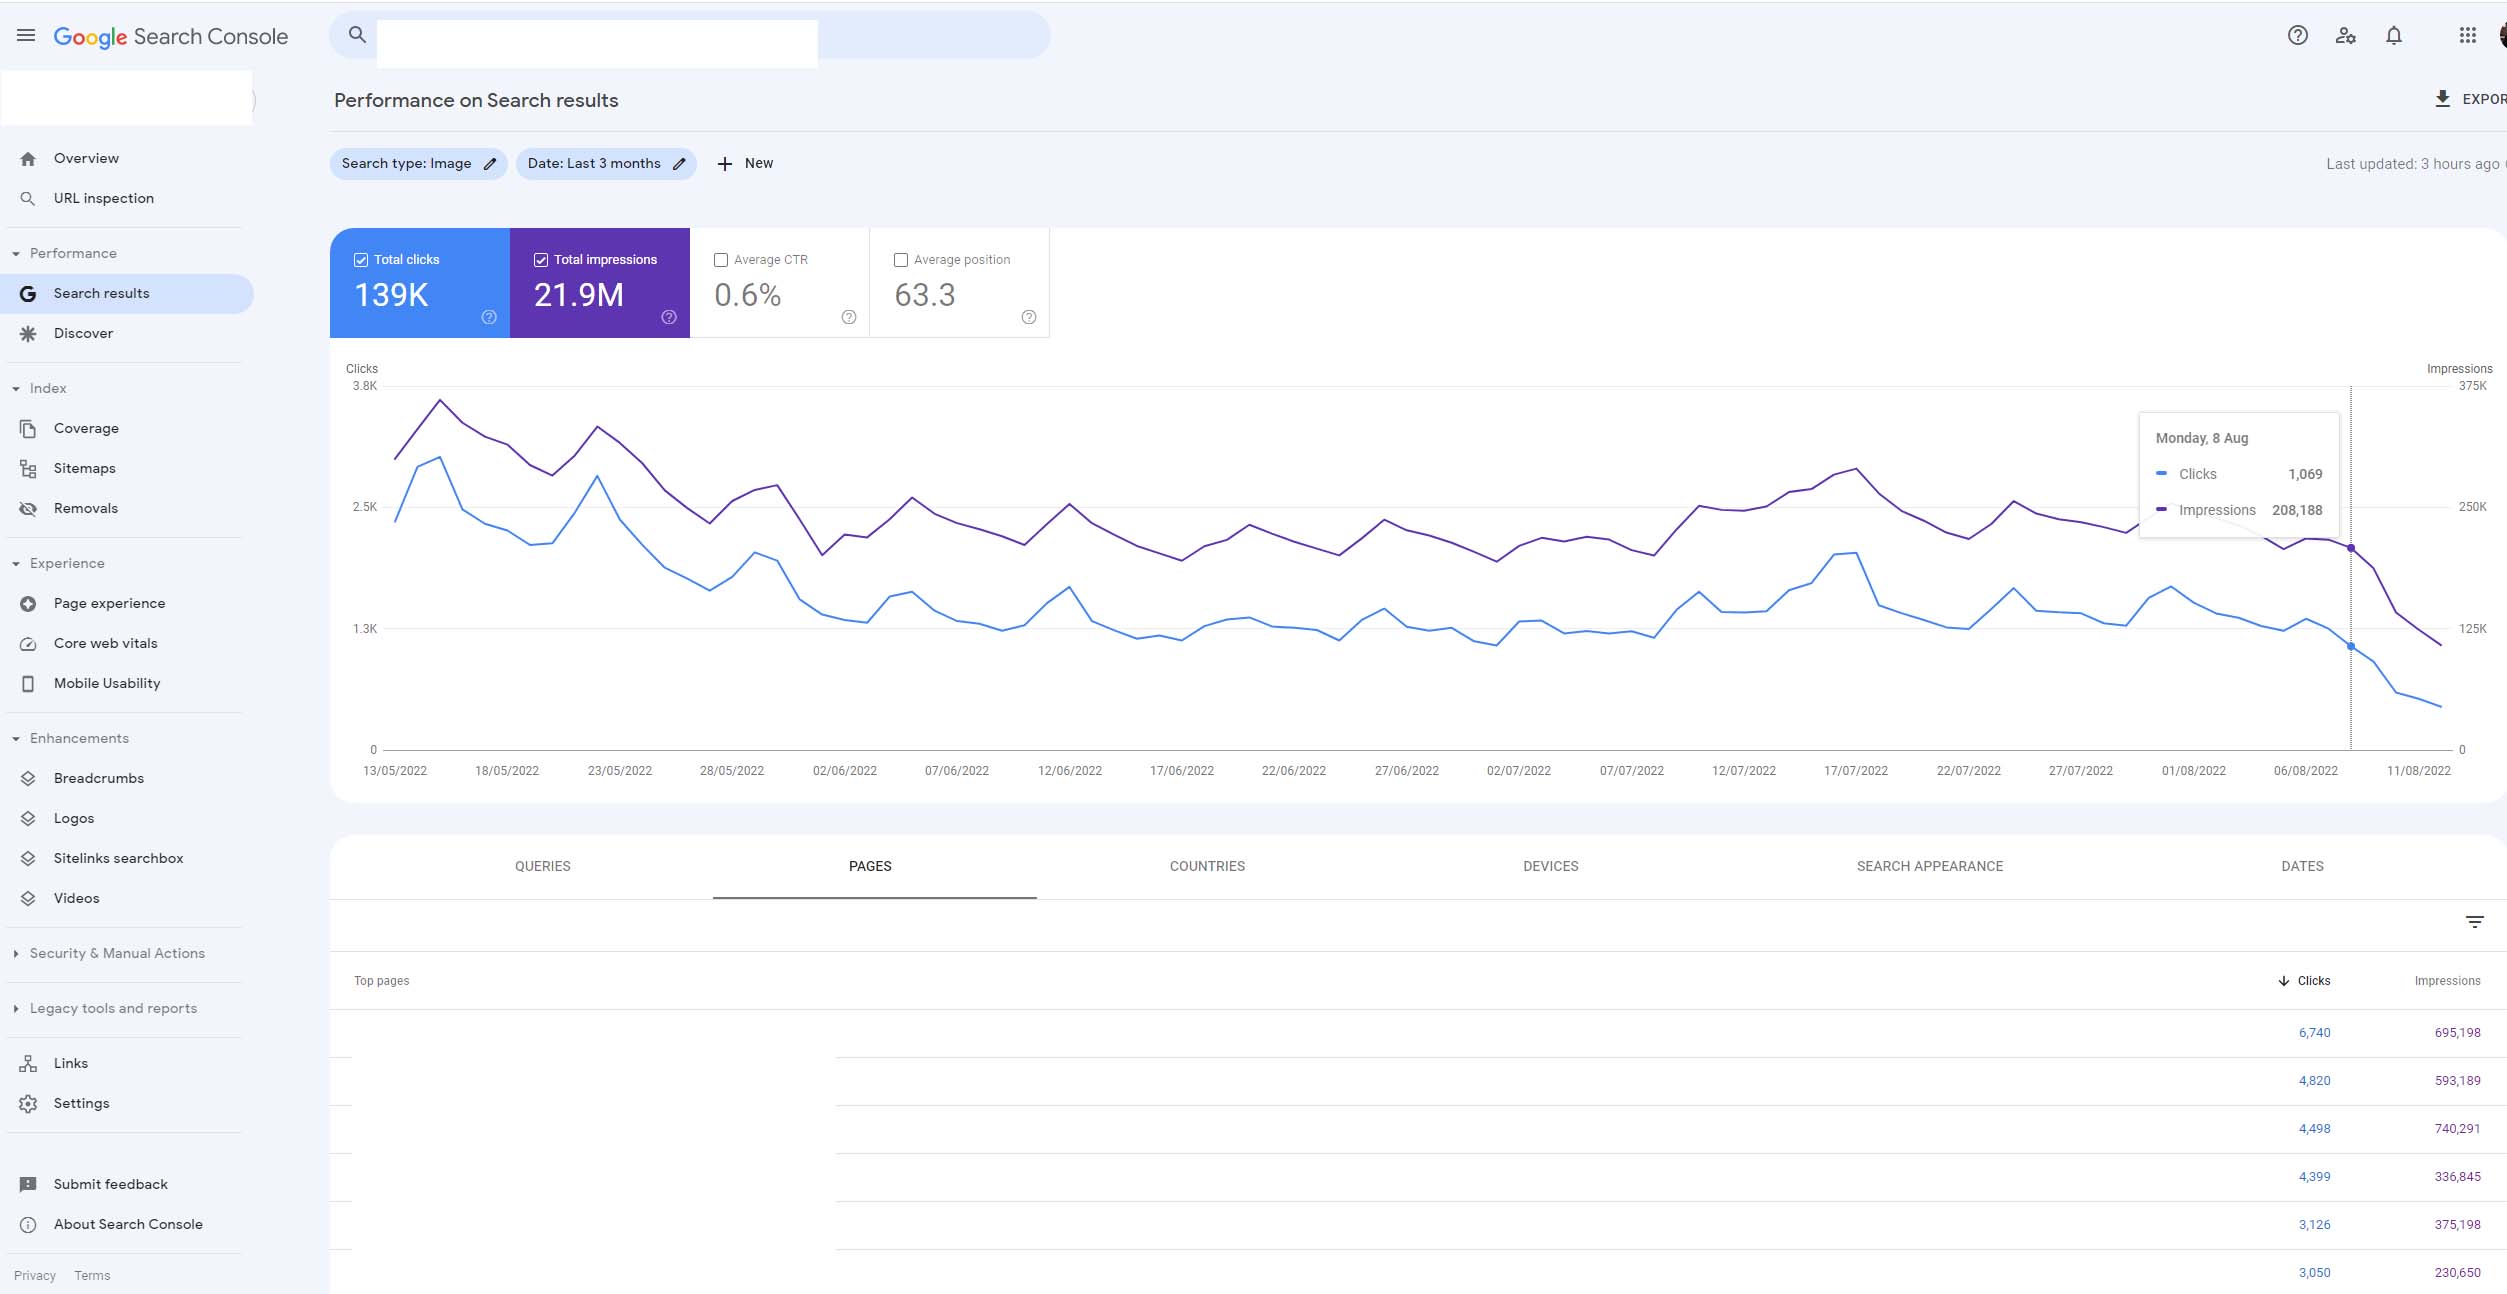
Task: Switch to the Dates tab
Action: [x=2302, y=867]
